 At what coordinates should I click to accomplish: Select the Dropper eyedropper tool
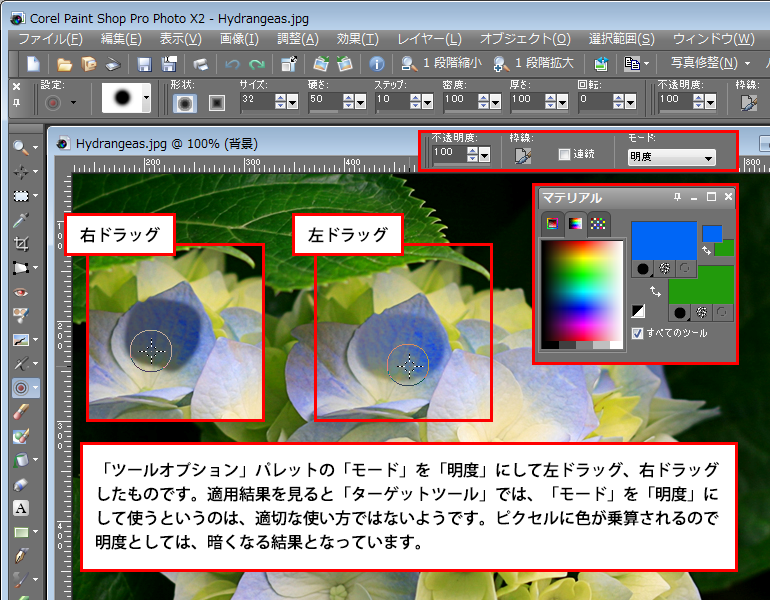[21, 220]
